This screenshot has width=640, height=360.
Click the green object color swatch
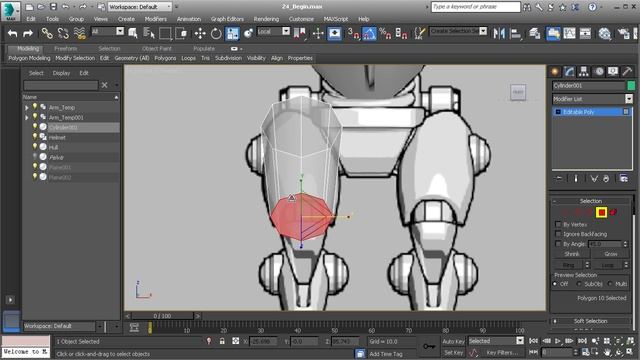(x=631, y=85)
